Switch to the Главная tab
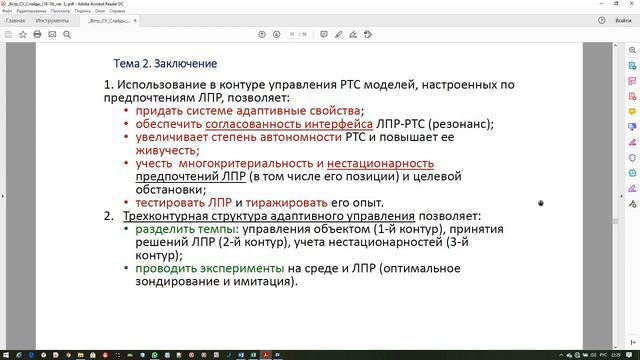Viewport: 640px width, 360px height. [x=16, y=20]
